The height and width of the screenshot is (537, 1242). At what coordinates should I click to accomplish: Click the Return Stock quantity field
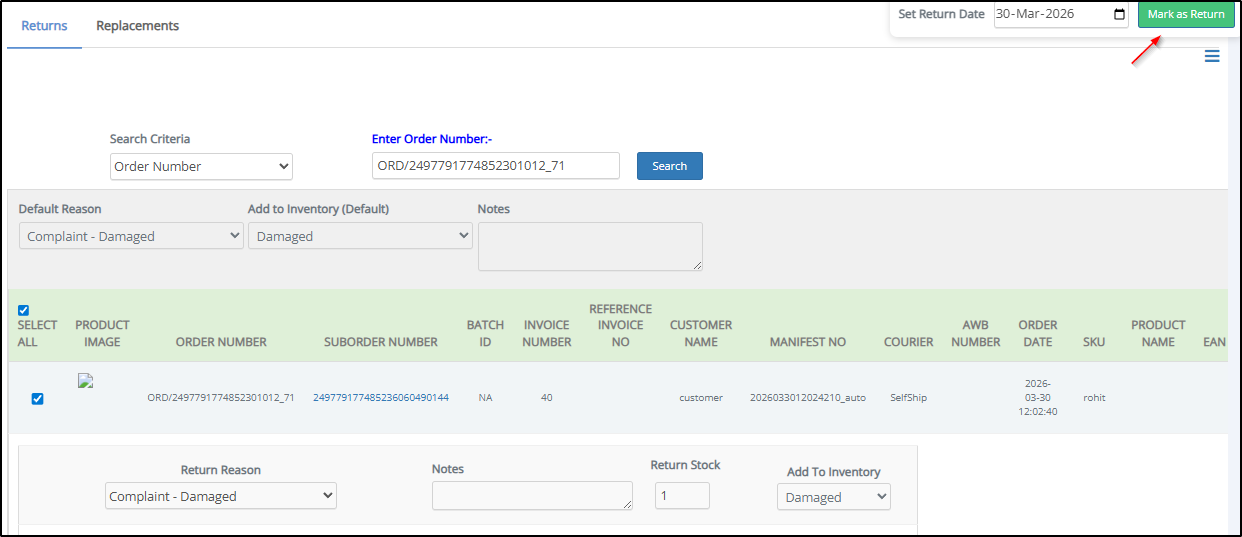[x=682, y=496]
